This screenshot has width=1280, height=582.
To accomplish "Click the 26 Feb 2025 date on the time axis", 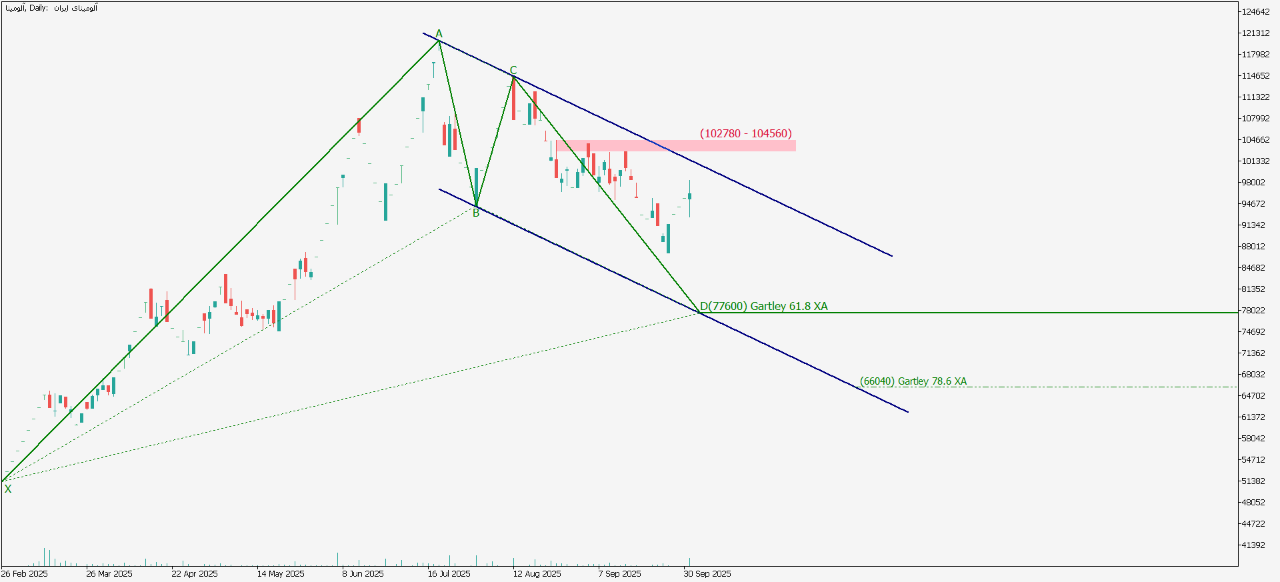I will tap(24, 575).
